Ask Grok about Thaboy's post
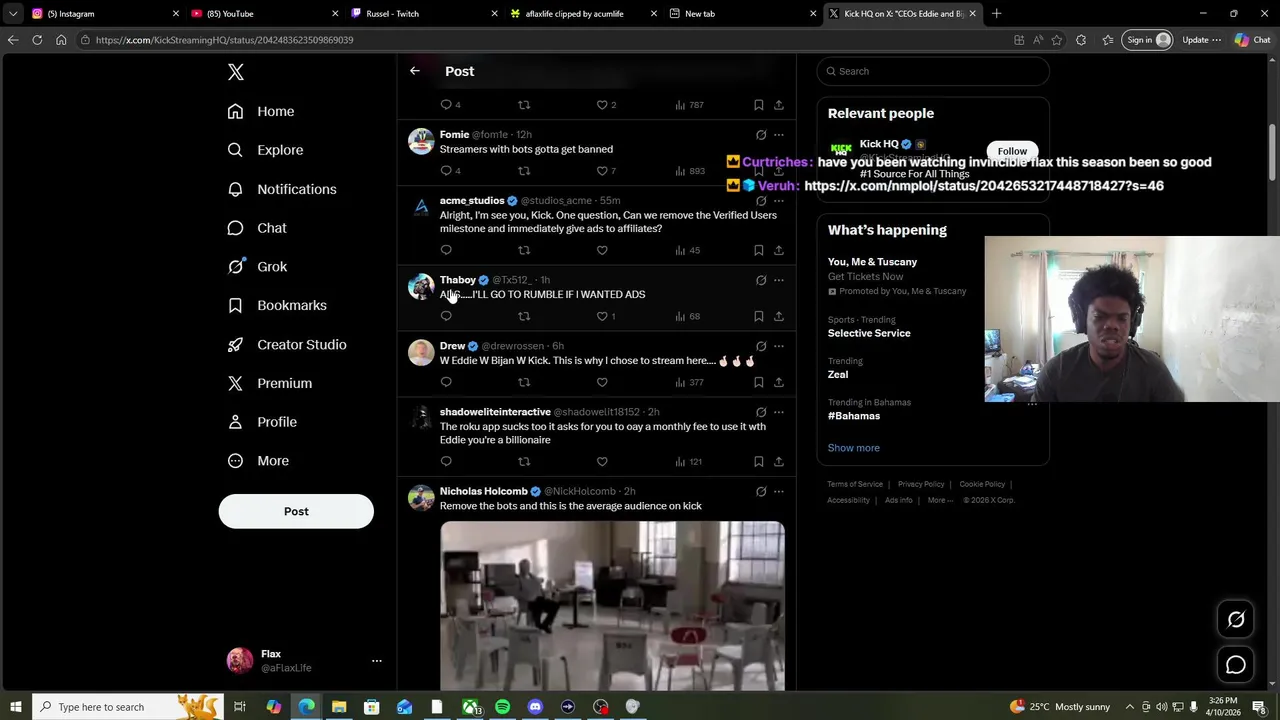Viewport: 1280px width, 720px height. 761,280
